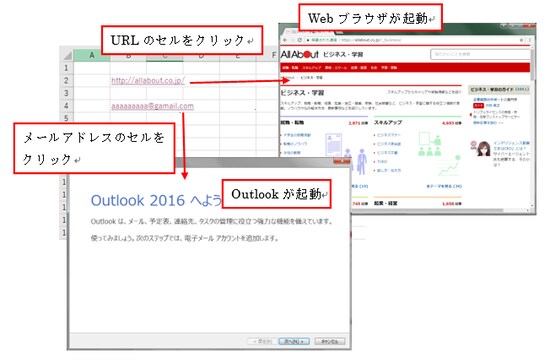Select Excel row 2 header

(x=66, y=80)
